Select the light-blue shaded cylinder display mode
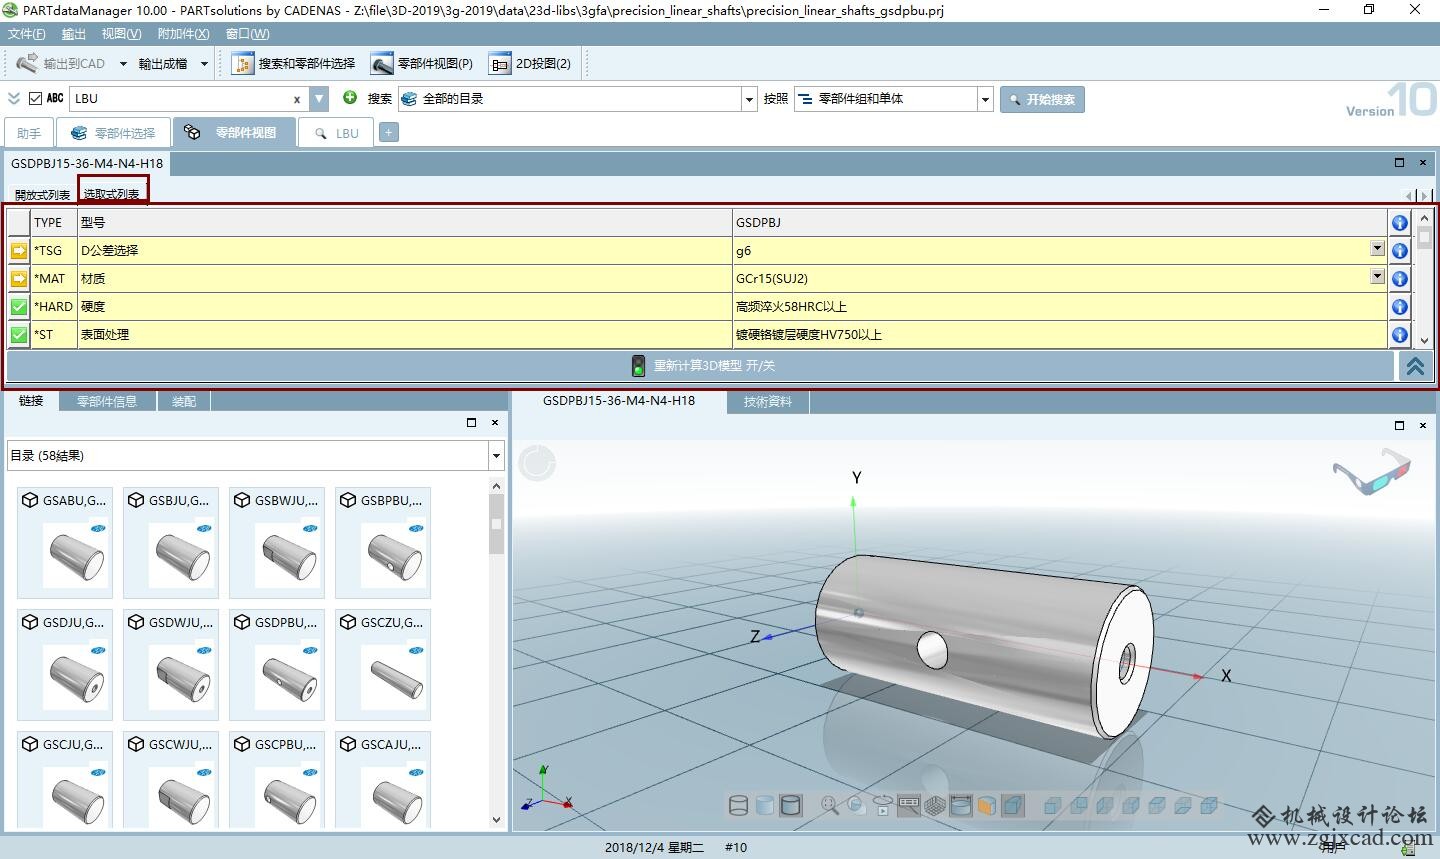The width and height of the screenshot is (1440, 859). point(765,806)
